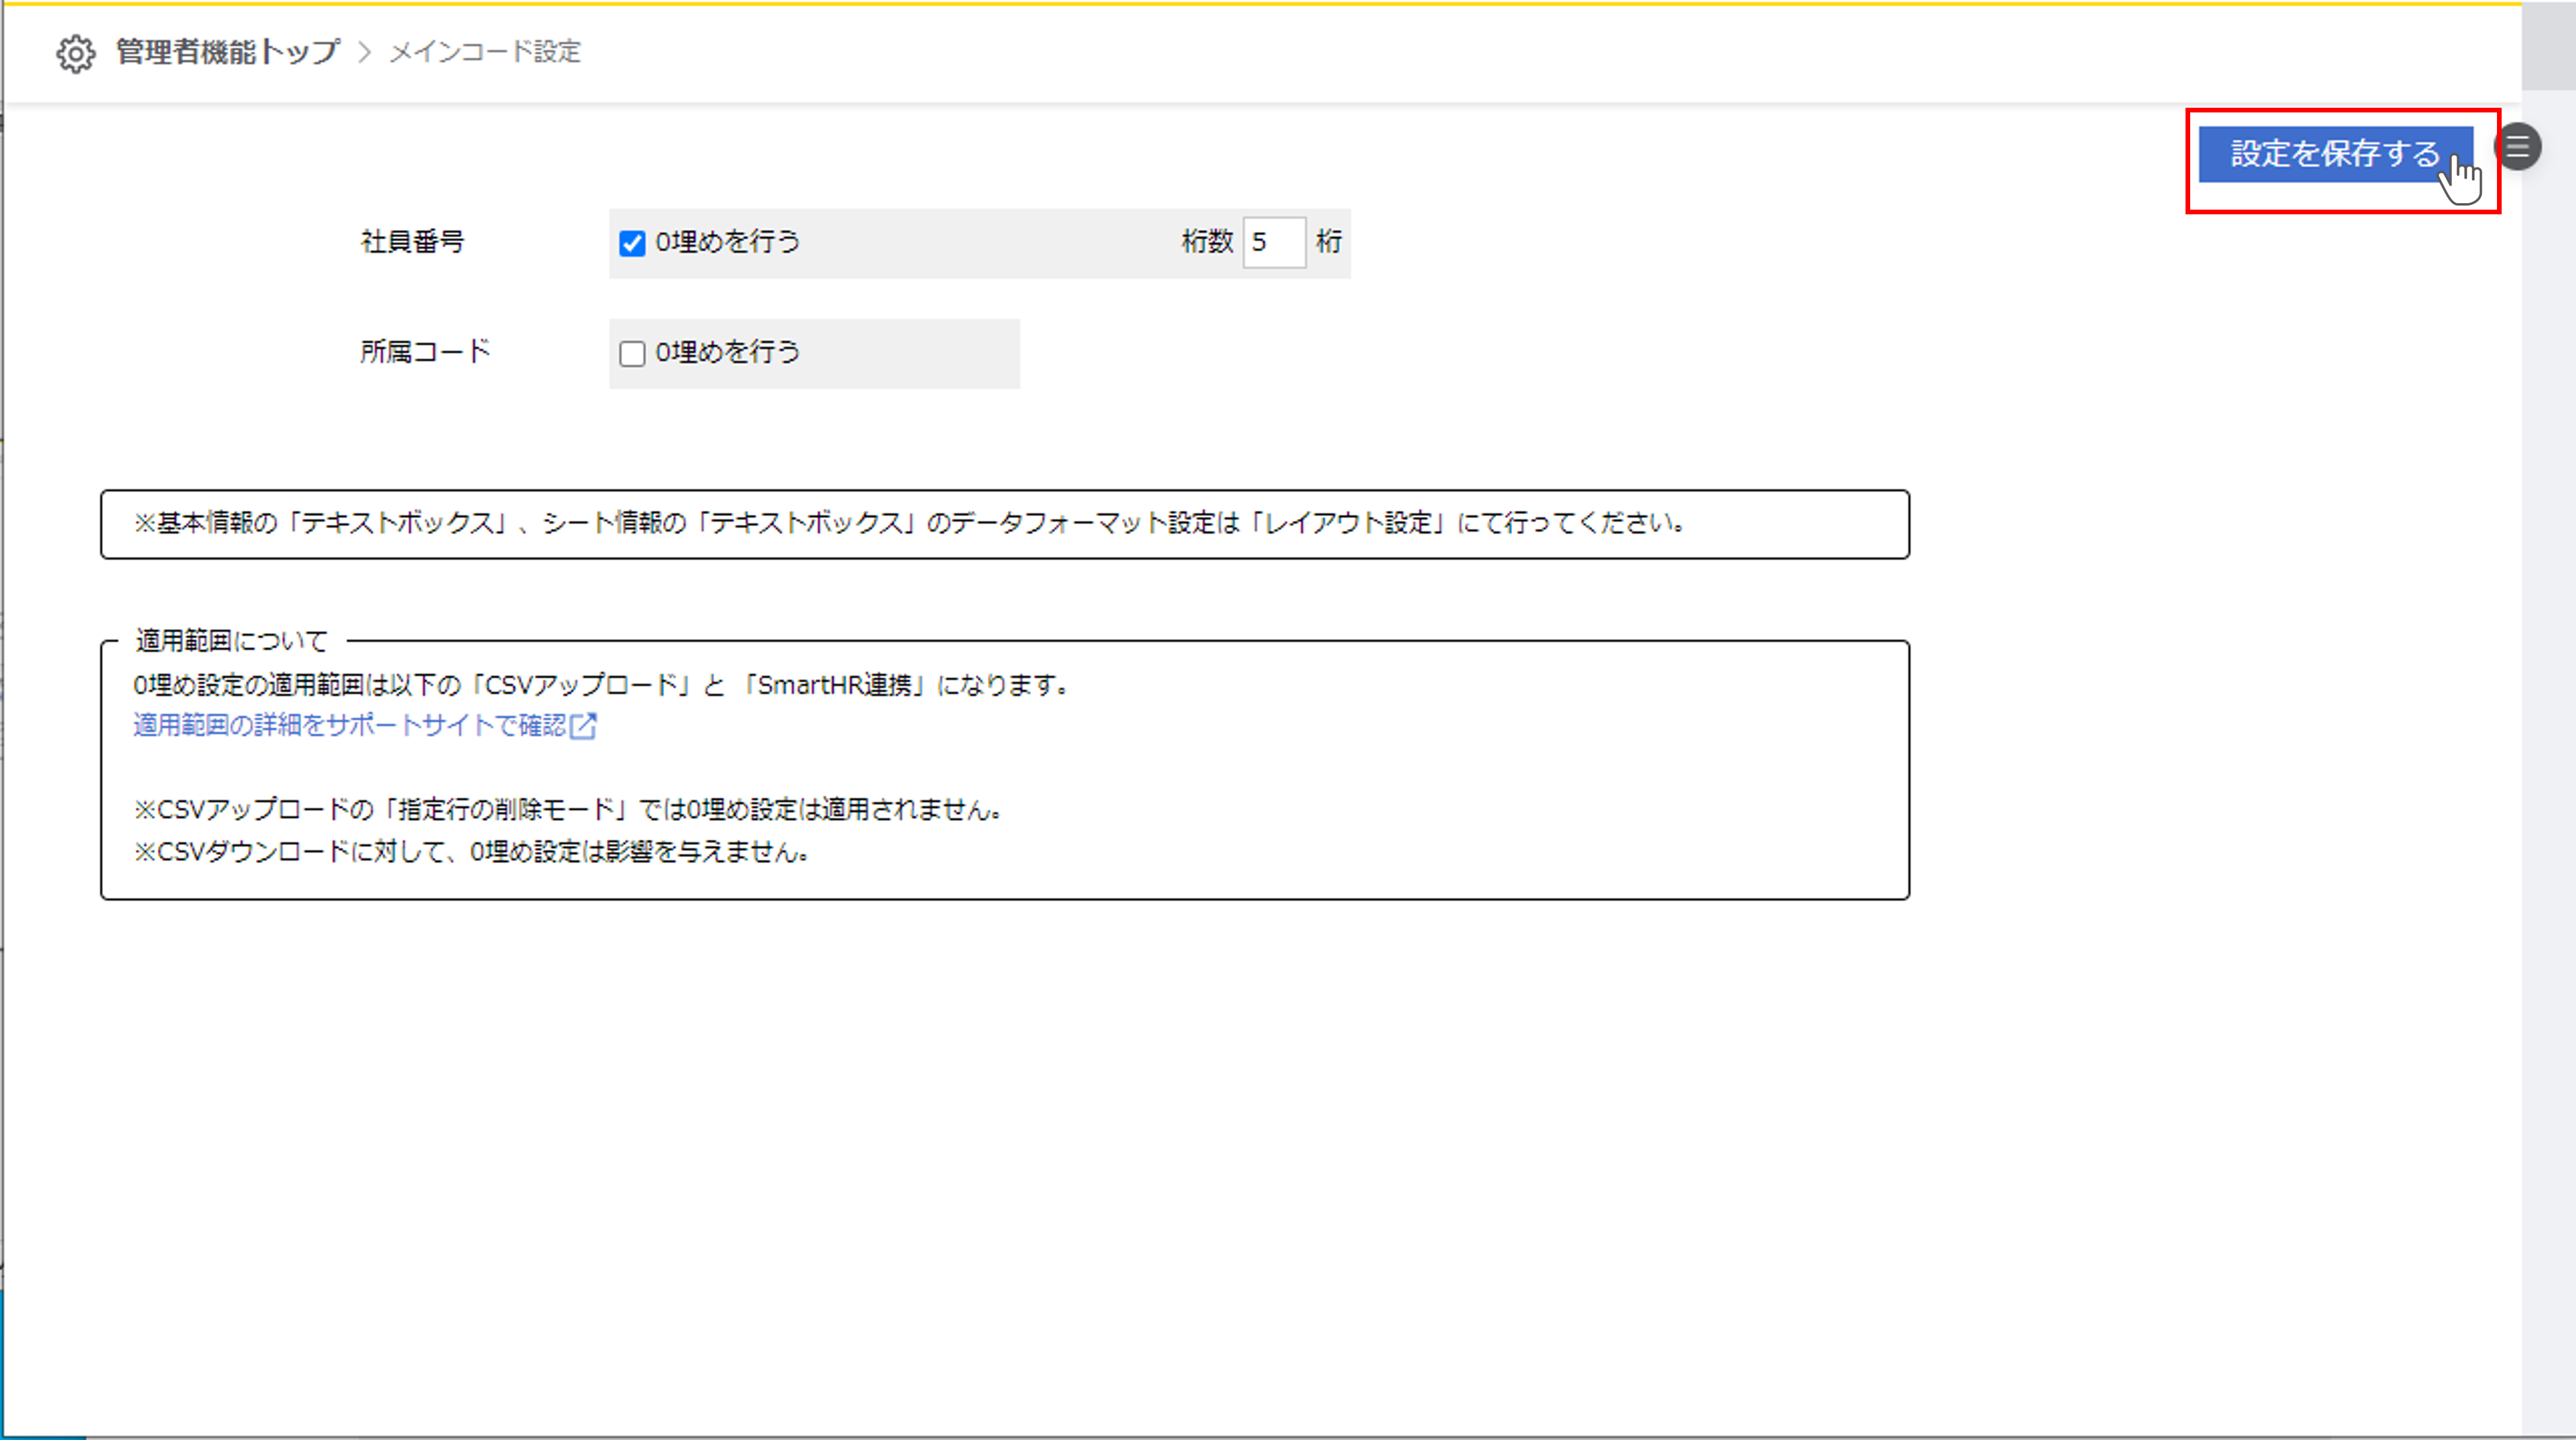Click the gear icon in the breadcrumb

pos(75,53)
